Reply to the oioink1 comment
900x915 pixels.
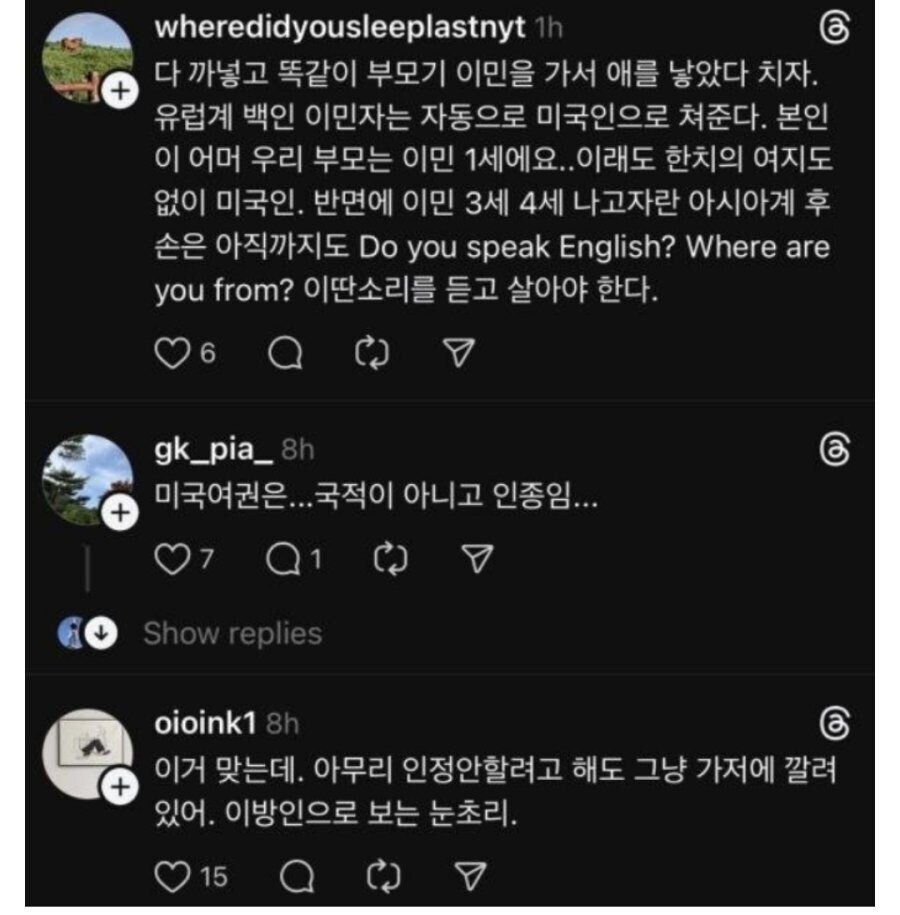[x=296, y=877]
